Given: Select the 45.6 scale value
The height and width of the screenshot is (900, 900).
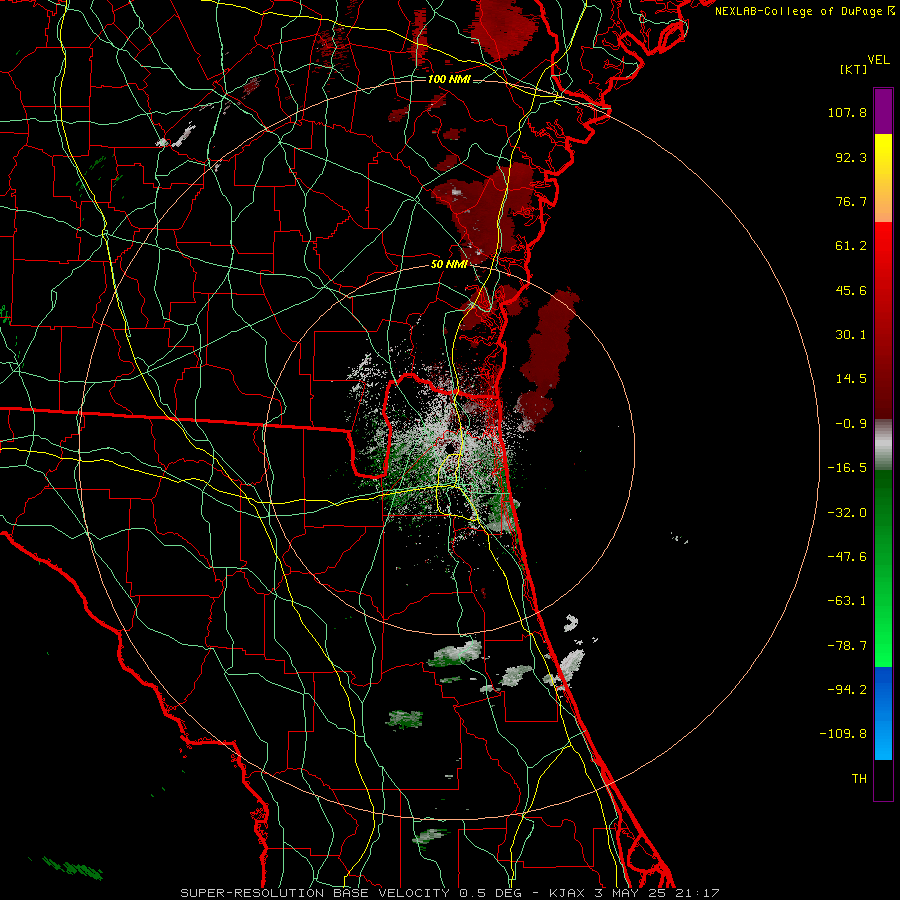Looking at the screenshot, I should click(x=851, y=290).
